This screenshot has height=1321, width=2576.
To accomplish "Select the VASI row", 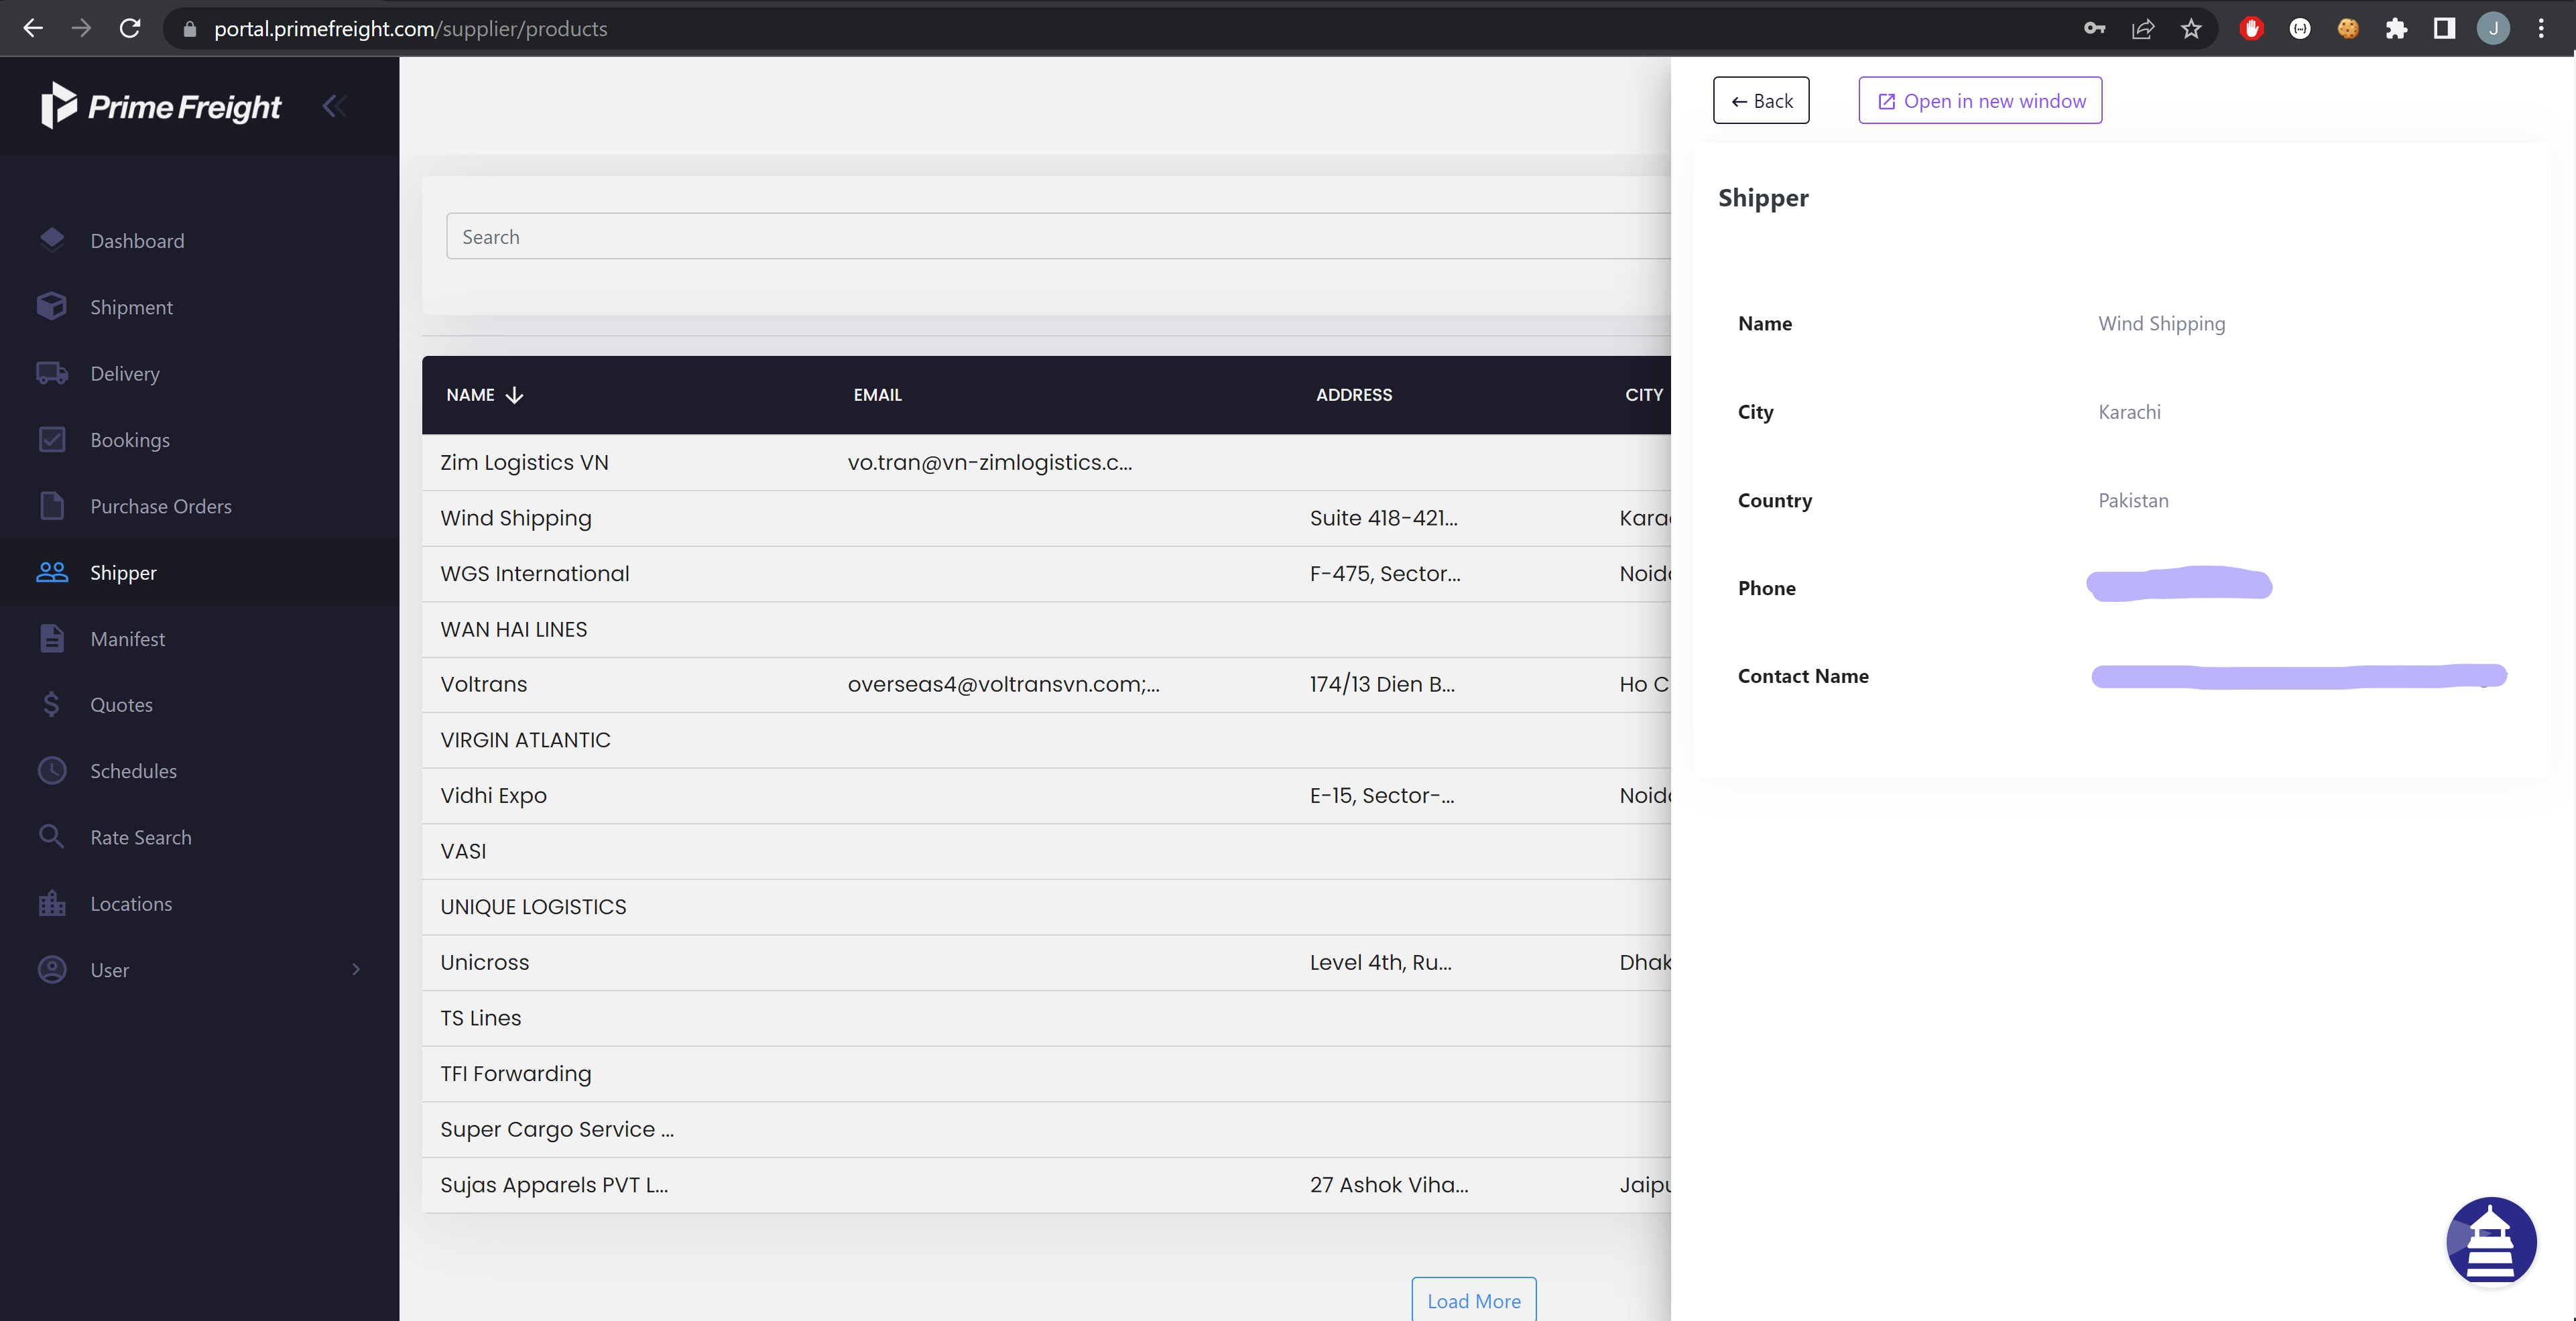I will 1046,851.
